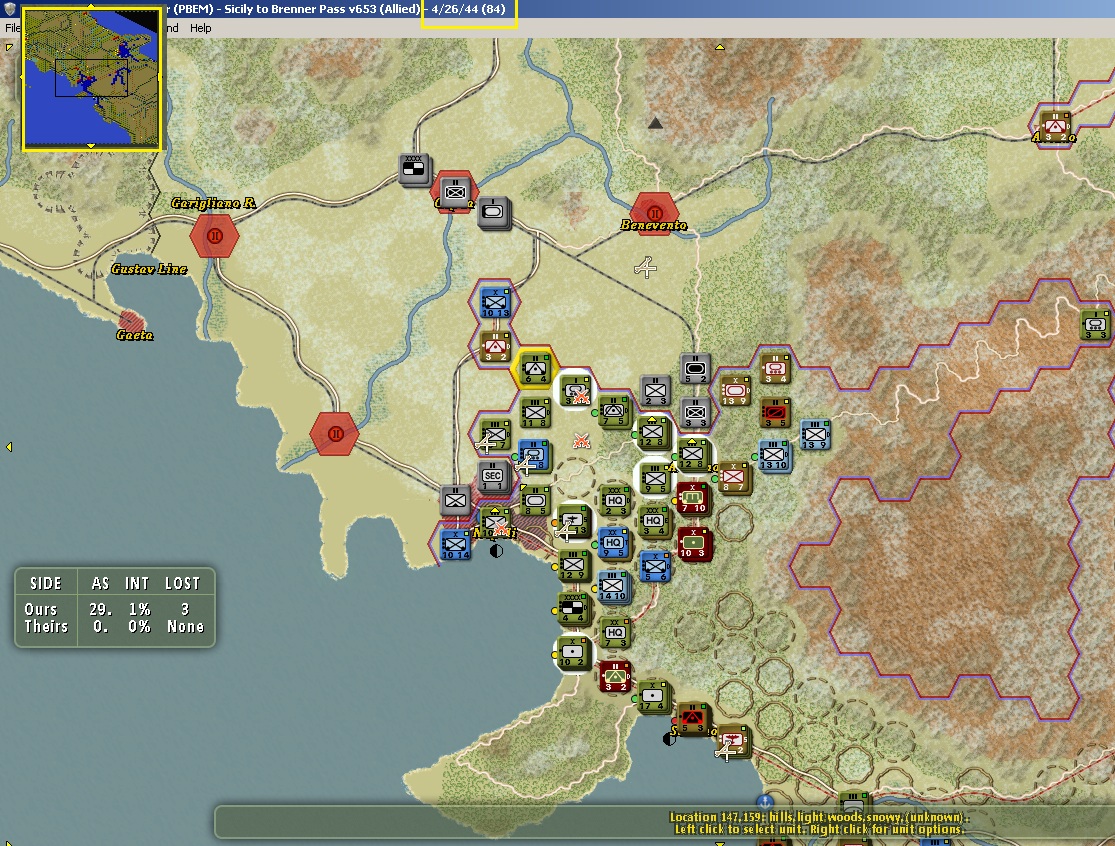
Task: Select the gray SEC security unit 1-1
Action: (494, 477)
